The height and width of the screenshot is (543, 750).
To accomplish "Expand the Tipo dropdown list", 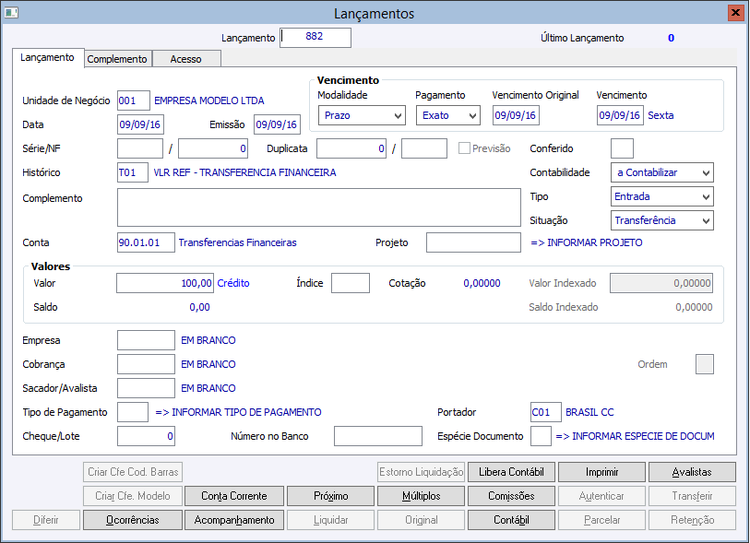I will coord(661,196).
